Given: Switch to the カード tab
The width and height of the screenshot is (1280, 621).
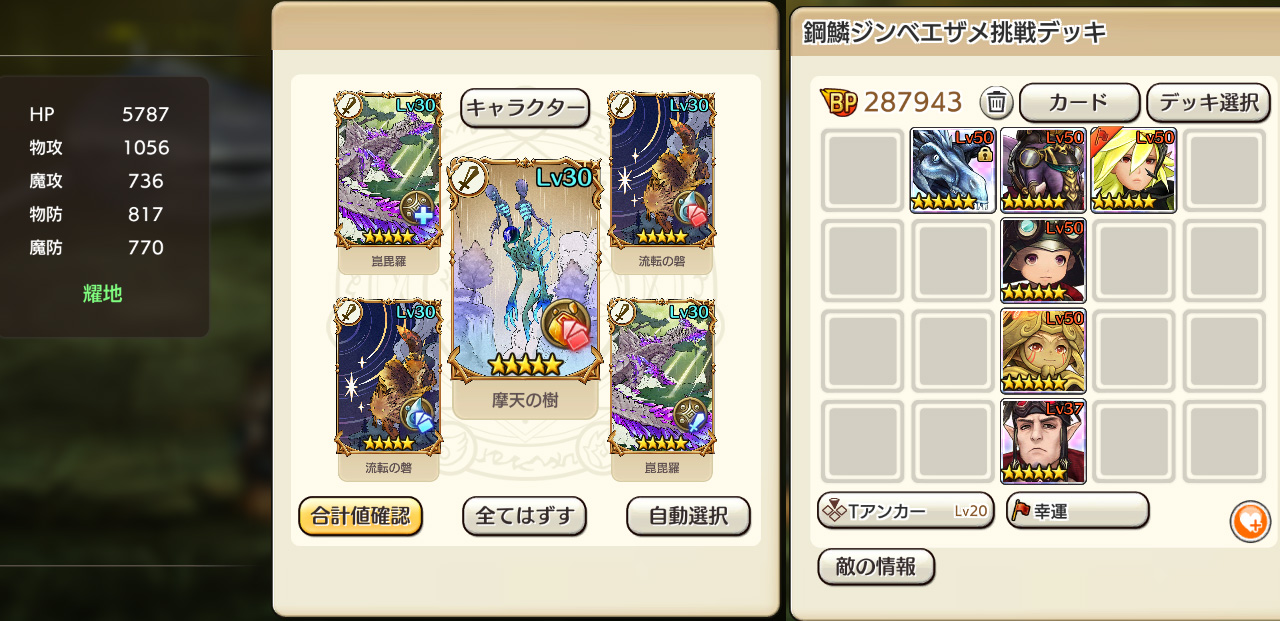Looking at the screenshot, I should (1080, 102).
